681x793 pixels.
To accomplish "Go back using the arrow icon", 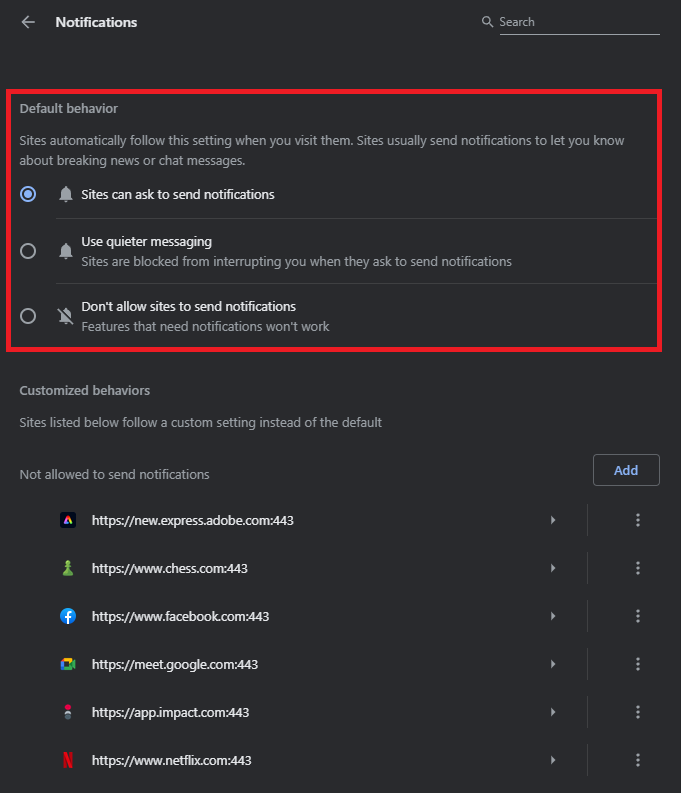I will click(28, 22).
